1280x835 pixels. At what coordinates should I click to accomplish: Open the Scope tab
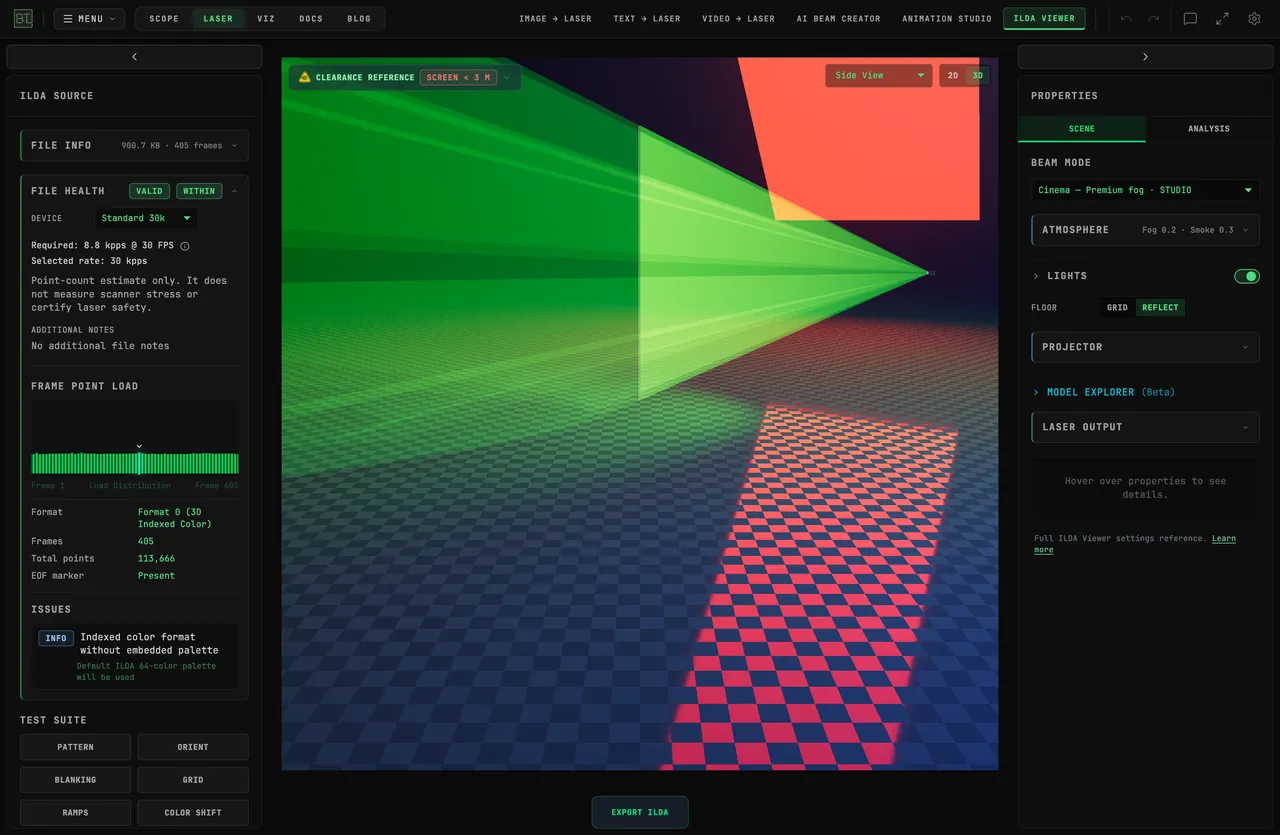[x=164, y=18]
